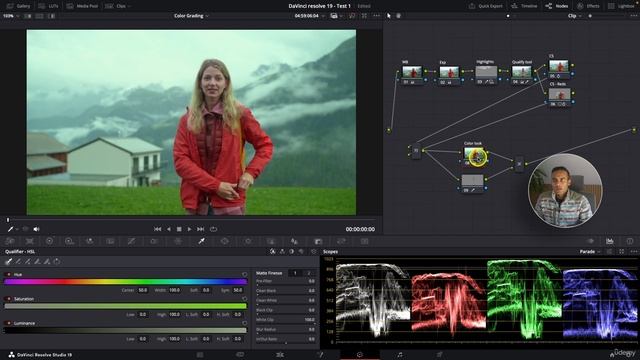The width and height of the screenshot is (640, 360).
Task: Click the viewer eyedropper picker icon
Action: [x=11, y=229]
